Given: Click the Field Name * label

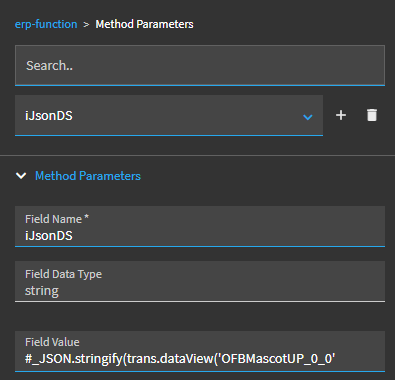Looking at the screenshot, I should (57, 219).
